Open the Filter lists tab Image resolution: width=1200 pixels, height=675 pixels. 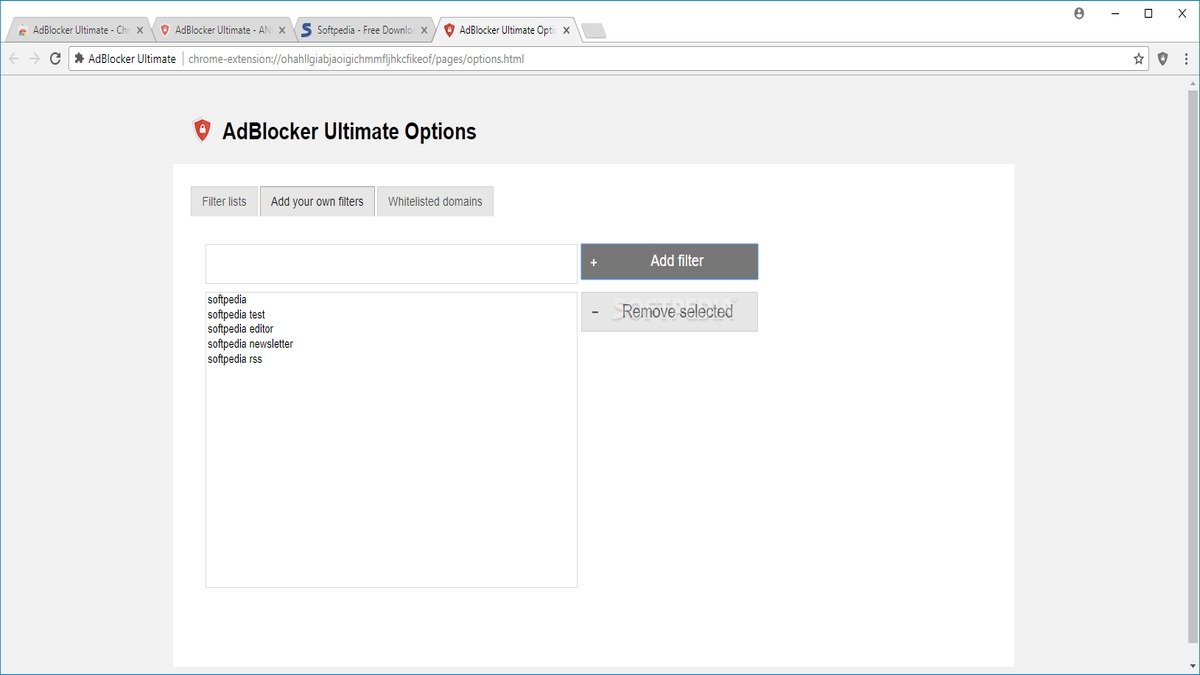(x=224, y=201)
